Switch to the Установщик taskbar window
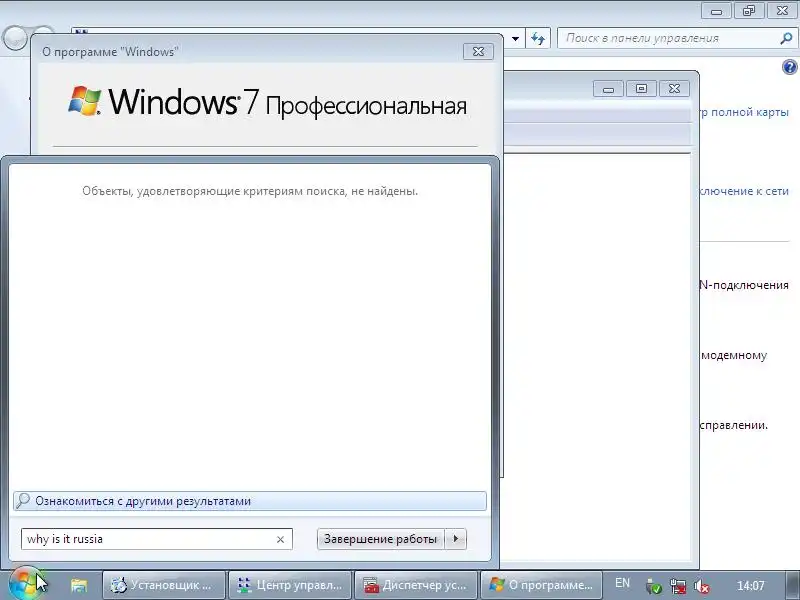The width and height of the screenshot is (800, 600). pyautogui.click(x=164, y=585)
